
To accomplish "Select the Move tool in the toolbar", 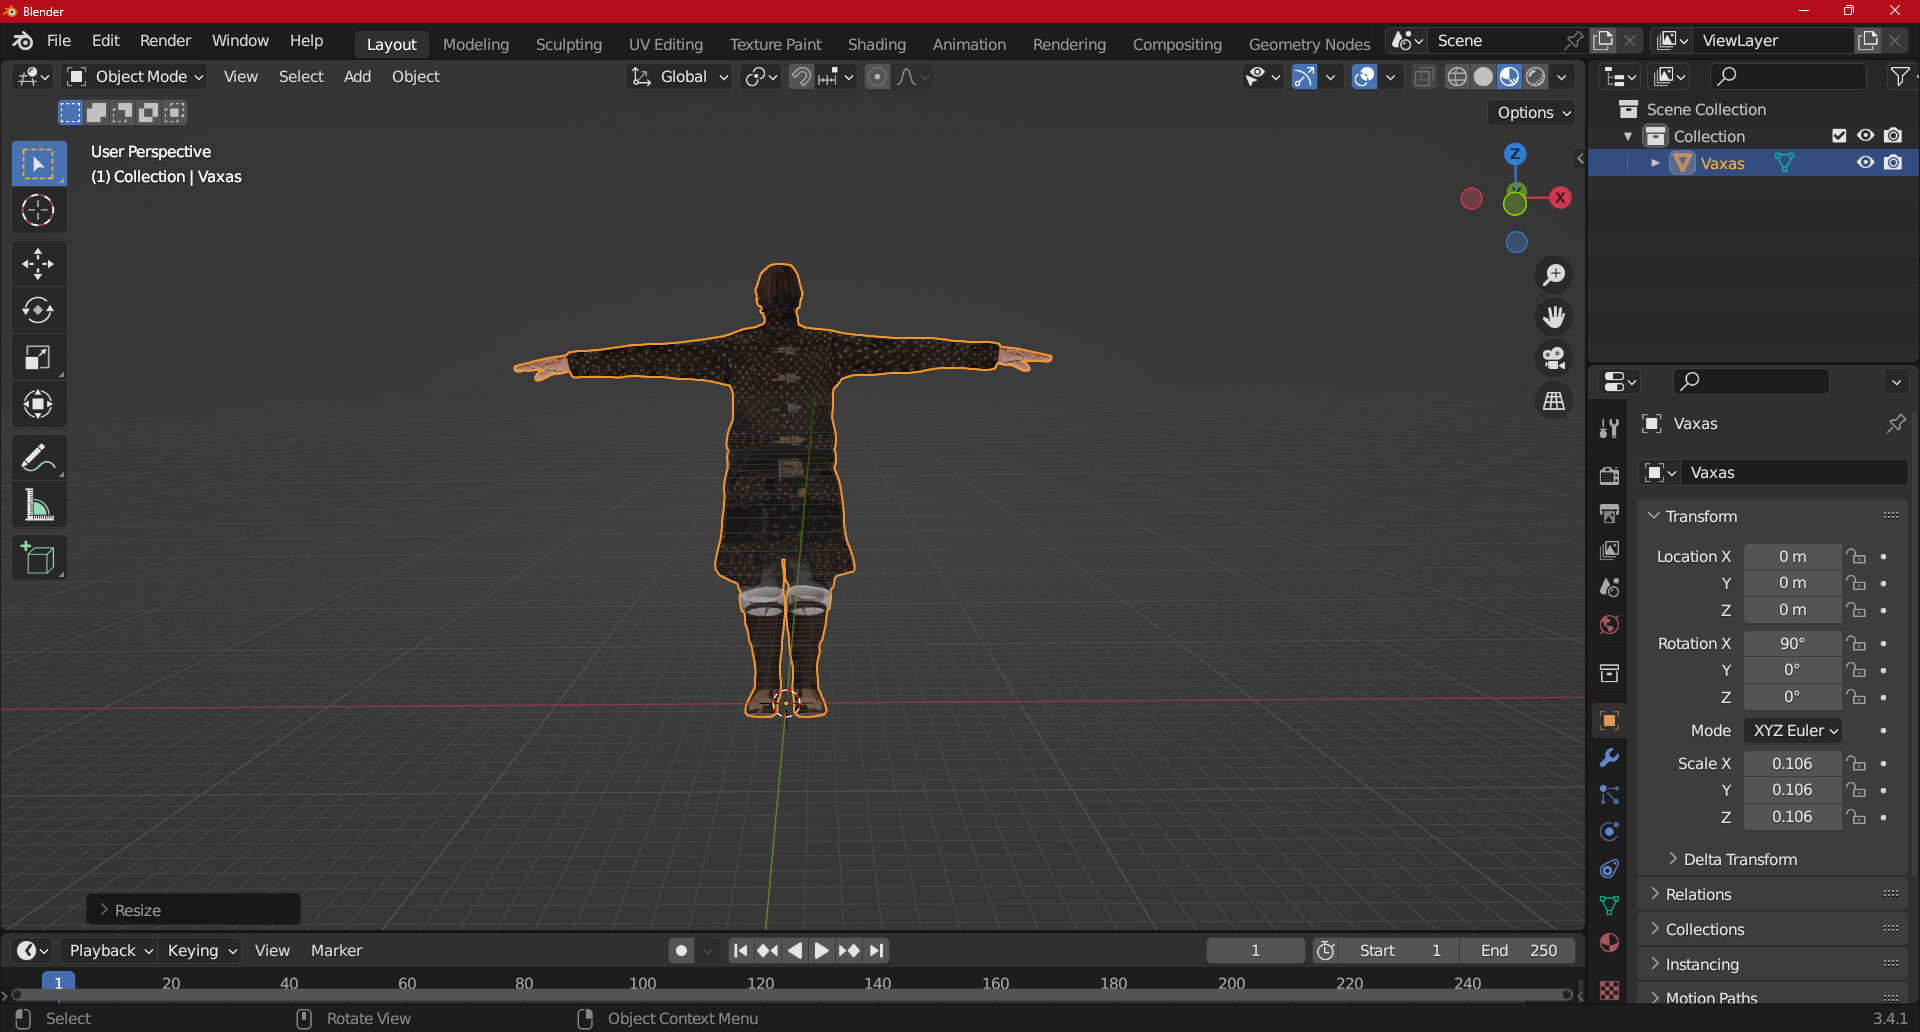I will (x=38, y=264).
